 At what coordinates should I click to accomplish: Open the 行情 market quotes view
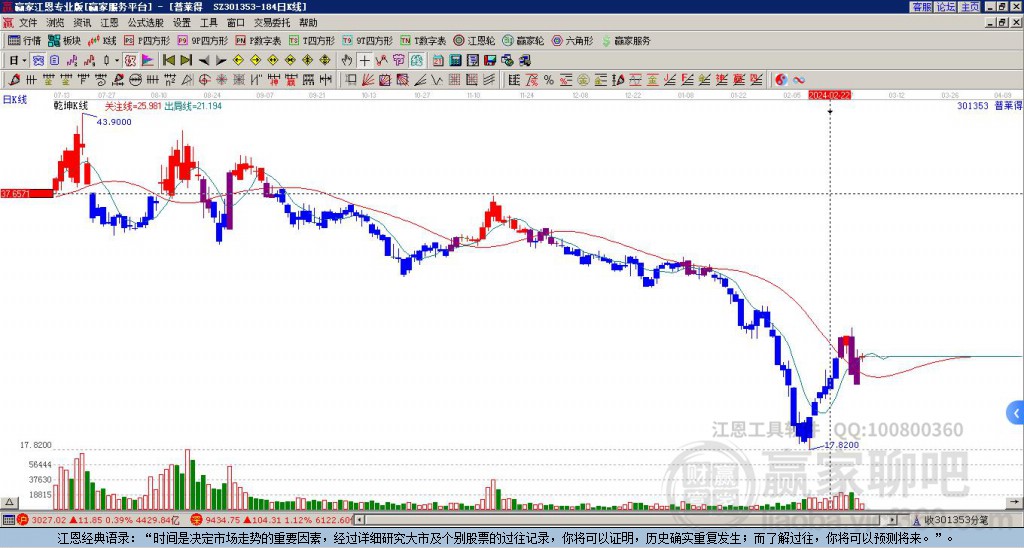click(x=25, y=40)
